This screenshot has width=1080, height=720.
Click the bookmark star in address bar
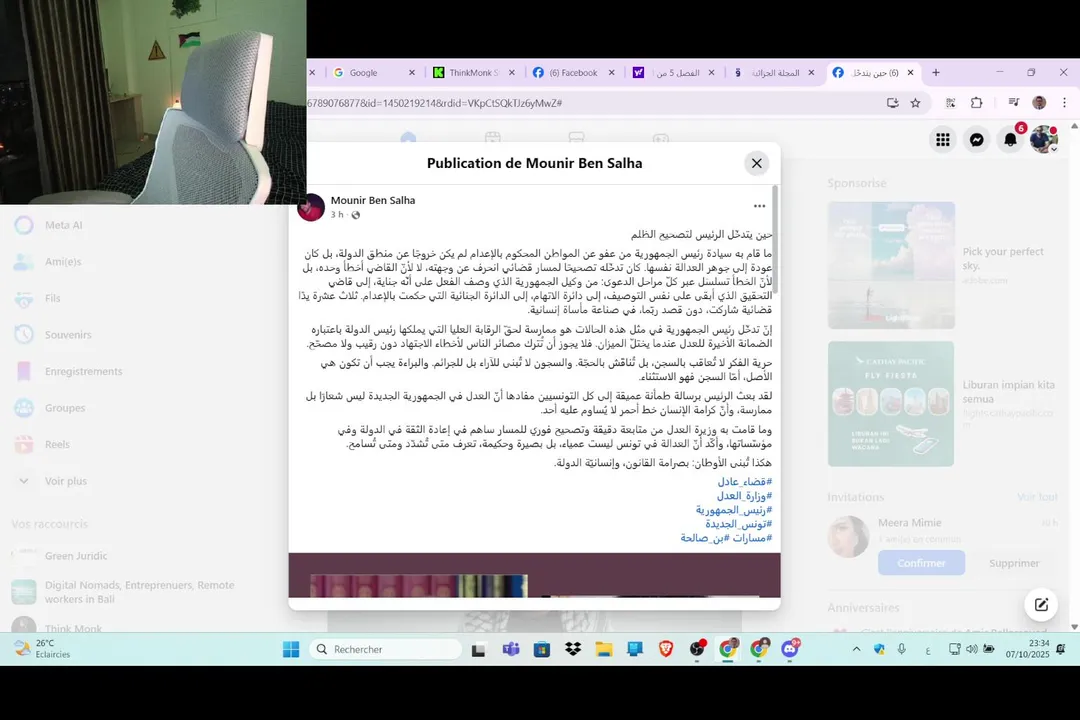(915, 103)
